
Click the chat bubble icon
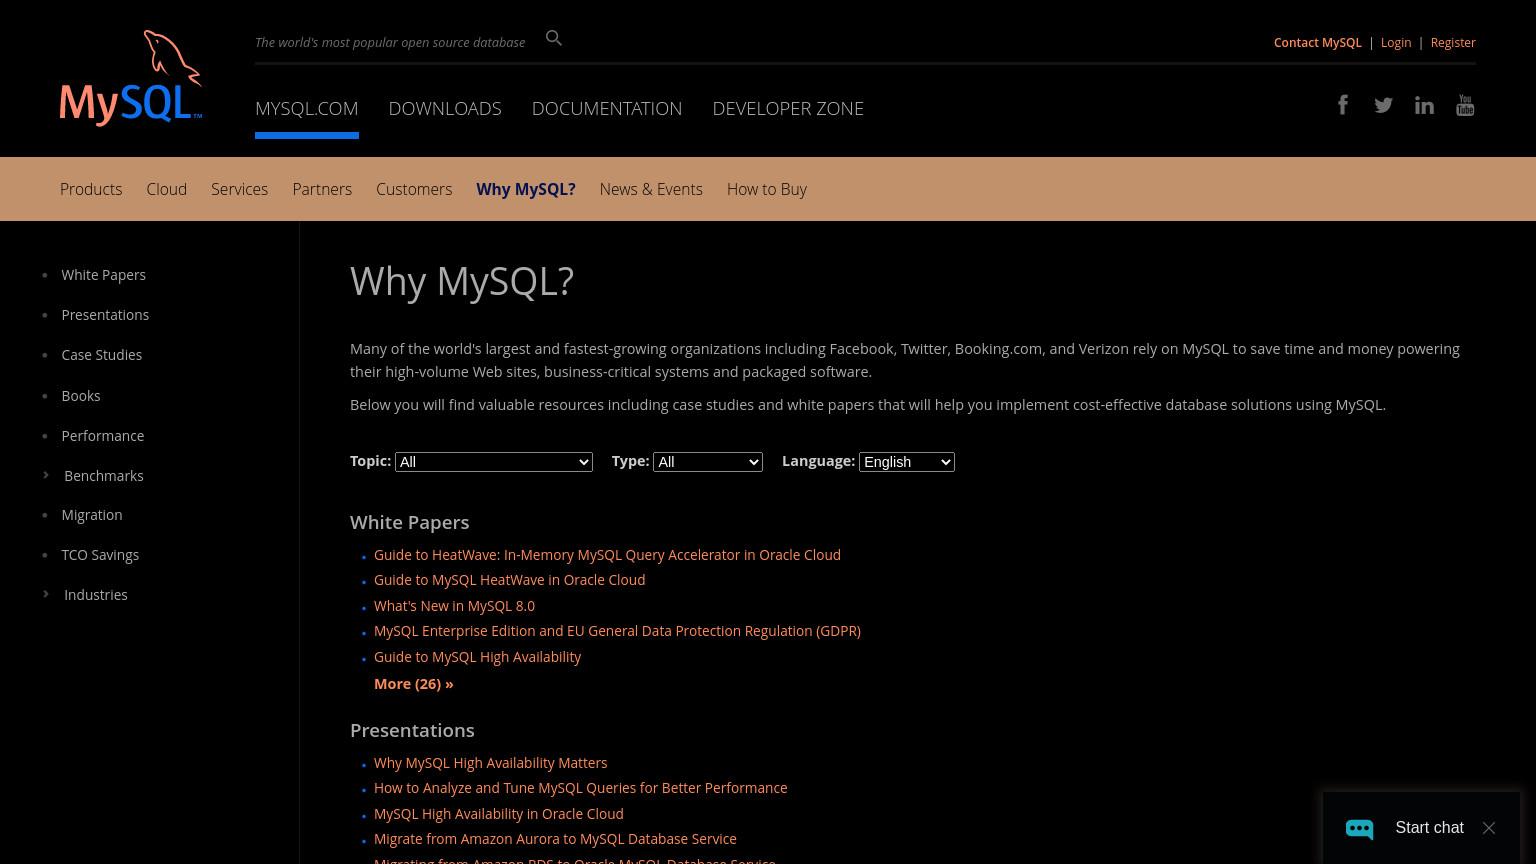pos(1359,828)
